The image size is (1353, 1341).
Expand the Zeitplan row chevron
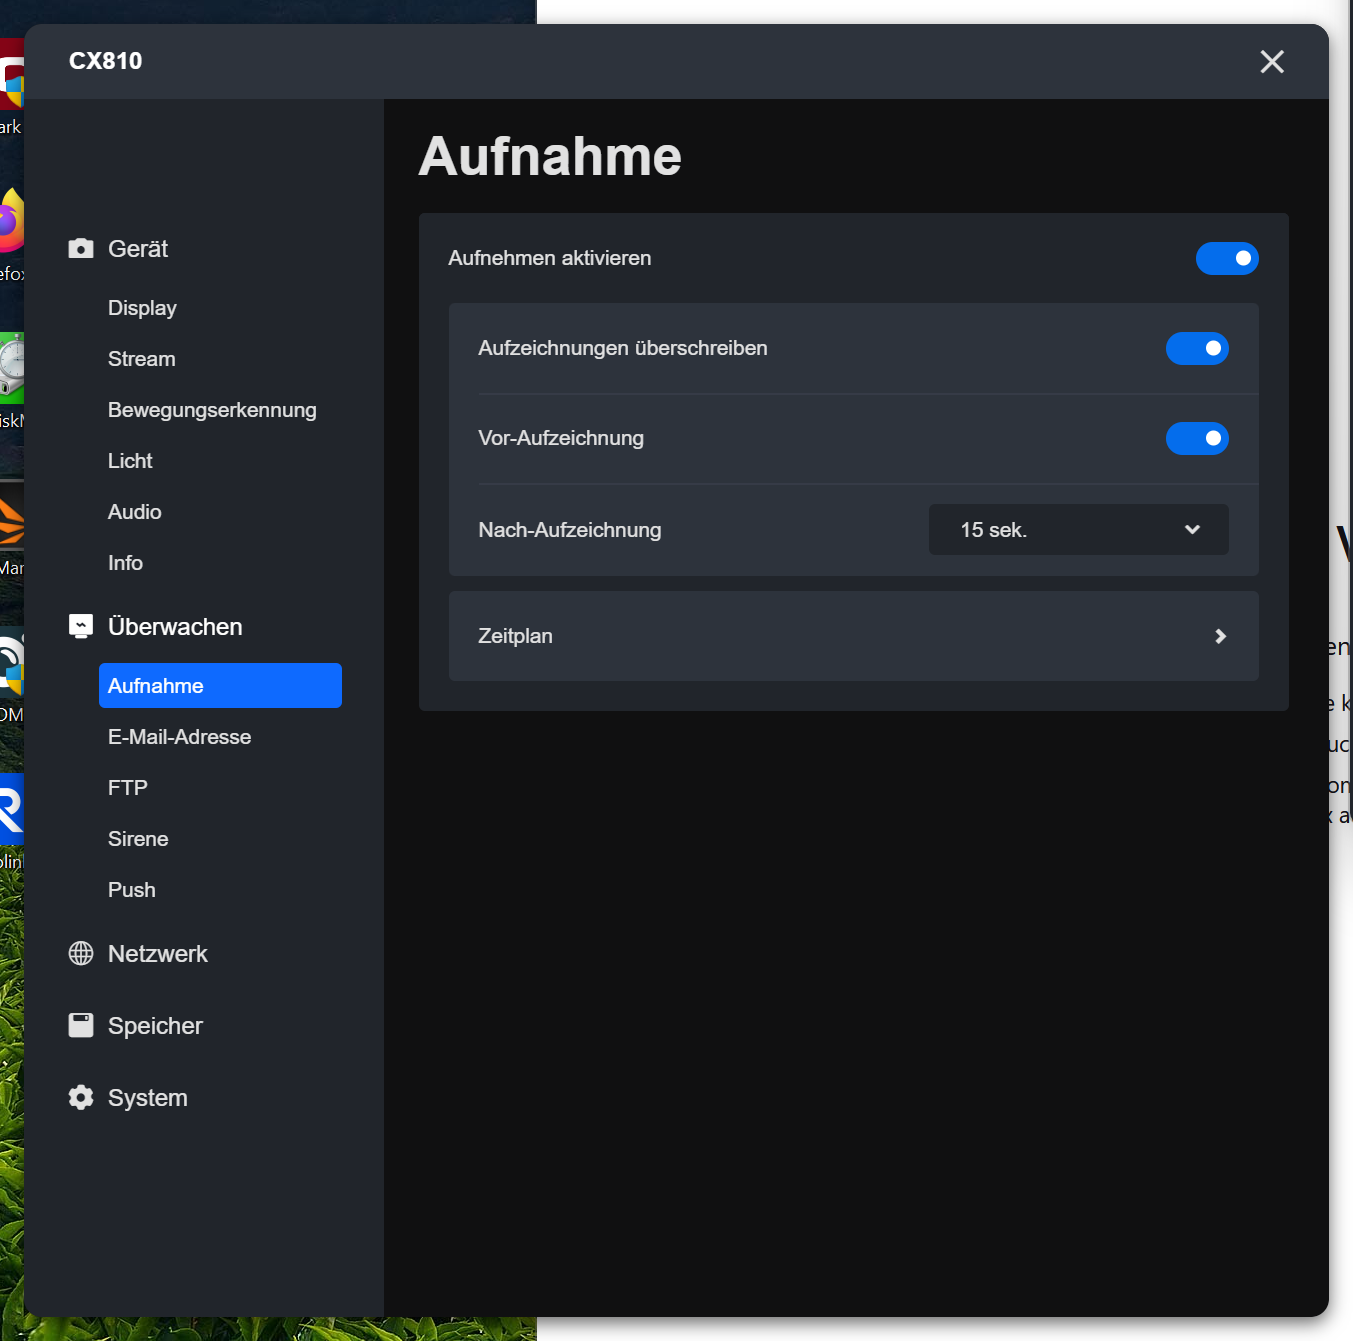(x=1219, y=637)
